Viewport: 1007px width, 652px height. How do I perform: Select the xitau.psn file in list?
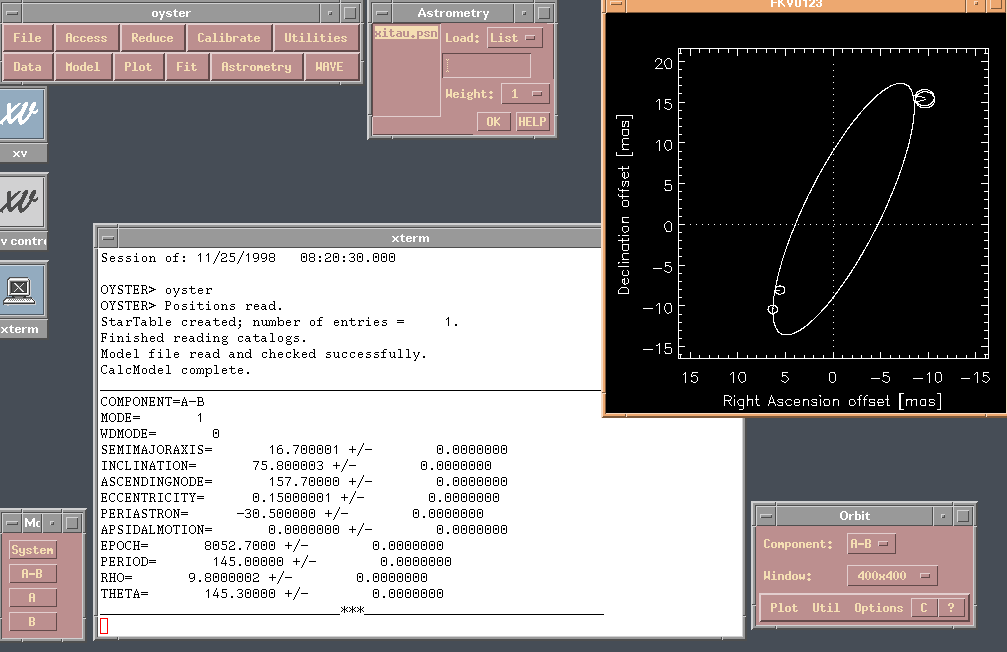(x=405, y=33)
